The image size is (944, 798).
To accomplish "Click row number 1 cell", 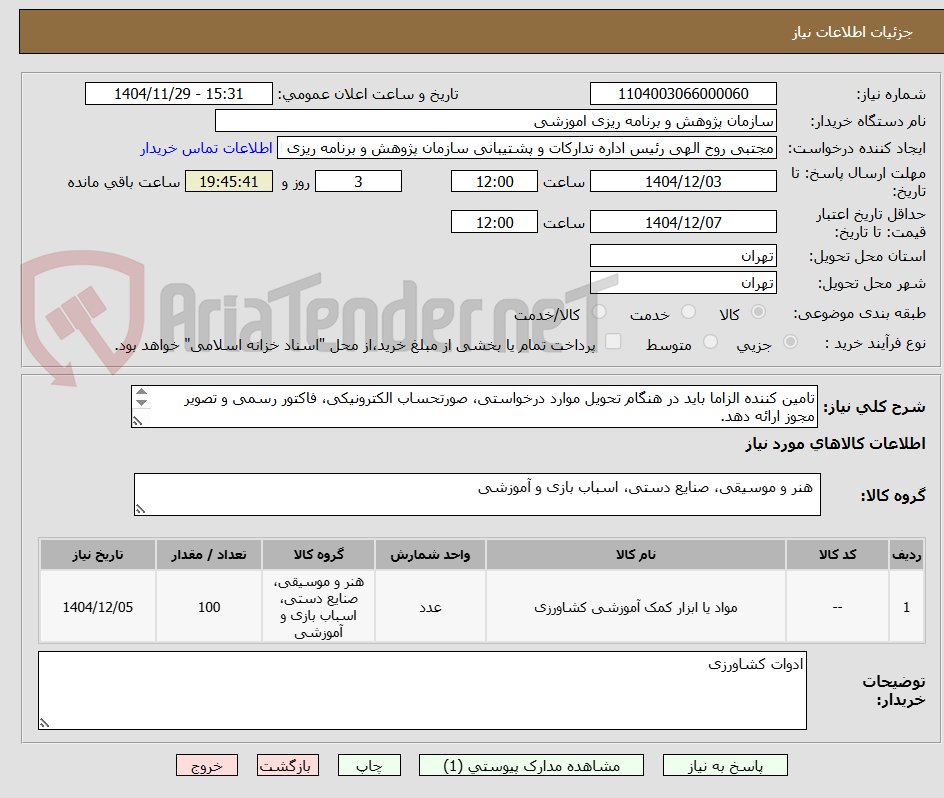I will 907,607.
